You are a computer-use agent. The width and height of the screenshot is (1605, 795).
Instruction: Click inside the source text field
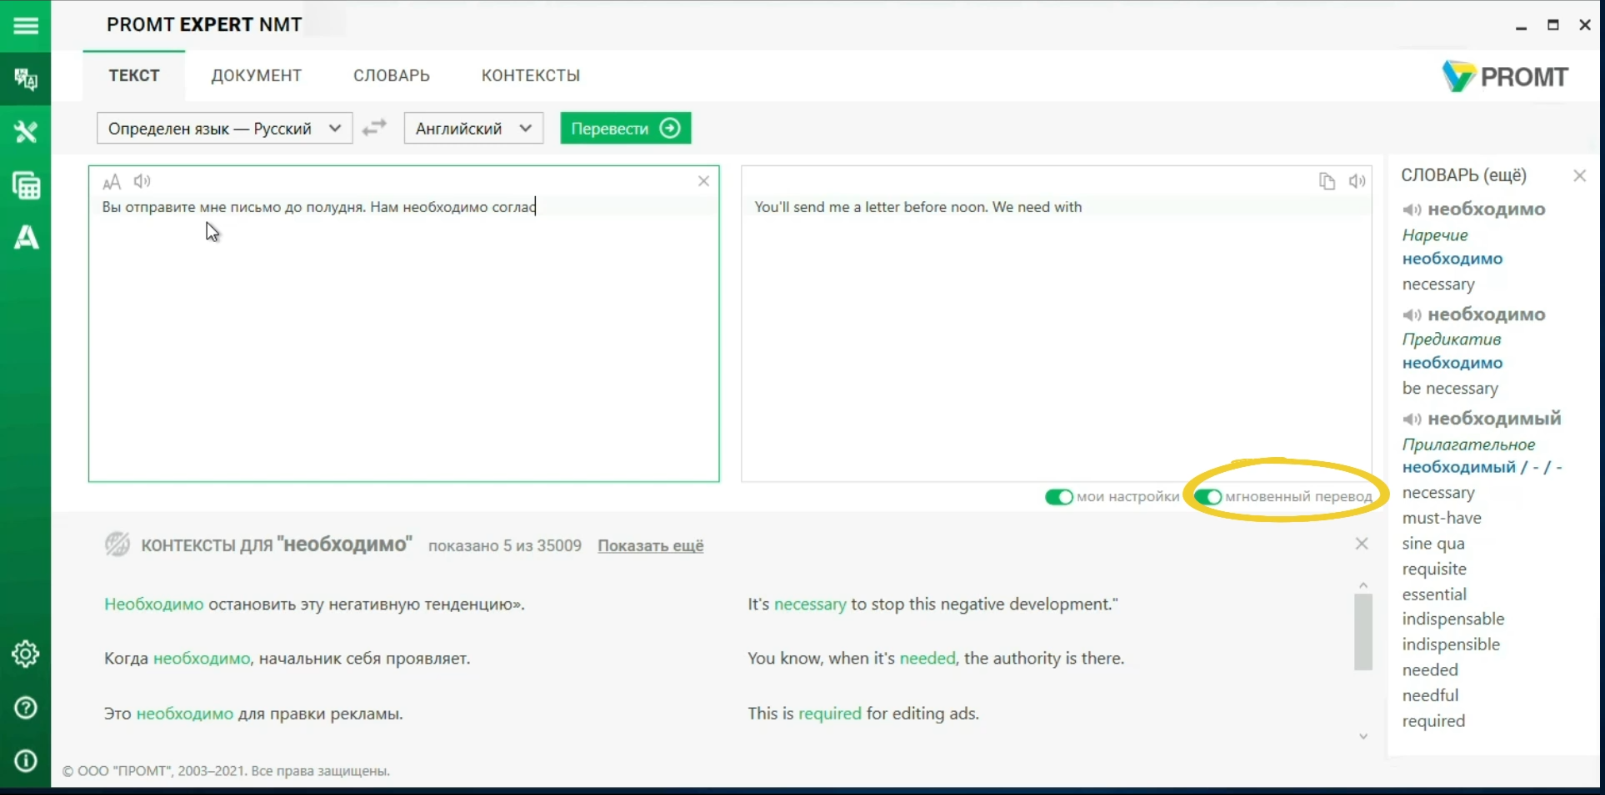[404, 324]
